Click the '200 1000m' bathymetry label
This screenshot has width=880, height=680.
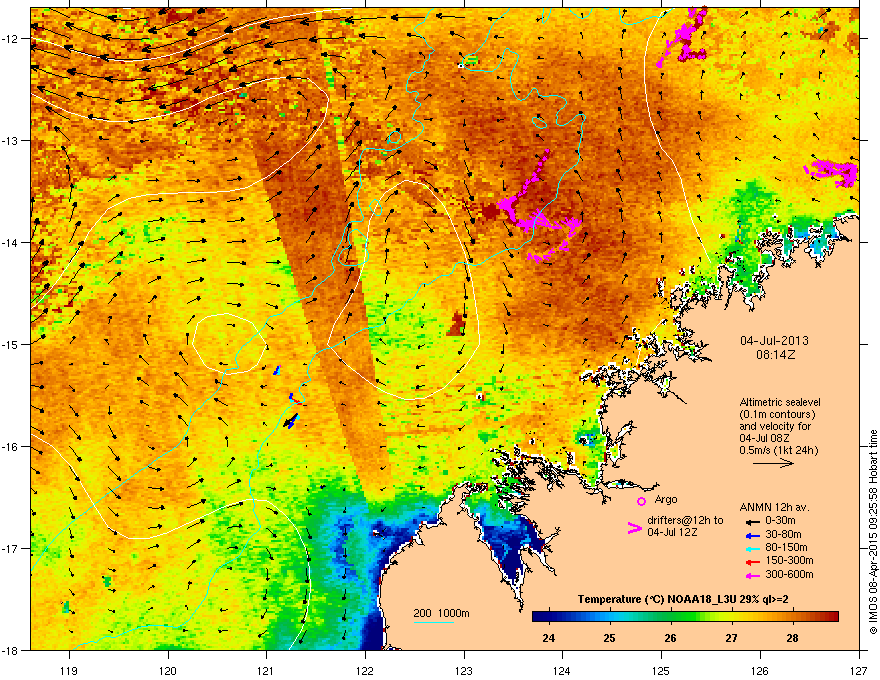coord(441,613)
